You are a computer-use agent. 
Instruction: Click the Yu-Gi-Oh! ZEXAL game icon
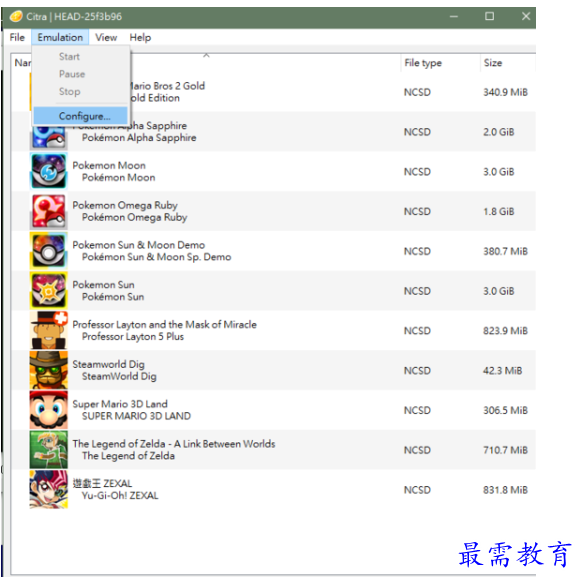49,490
